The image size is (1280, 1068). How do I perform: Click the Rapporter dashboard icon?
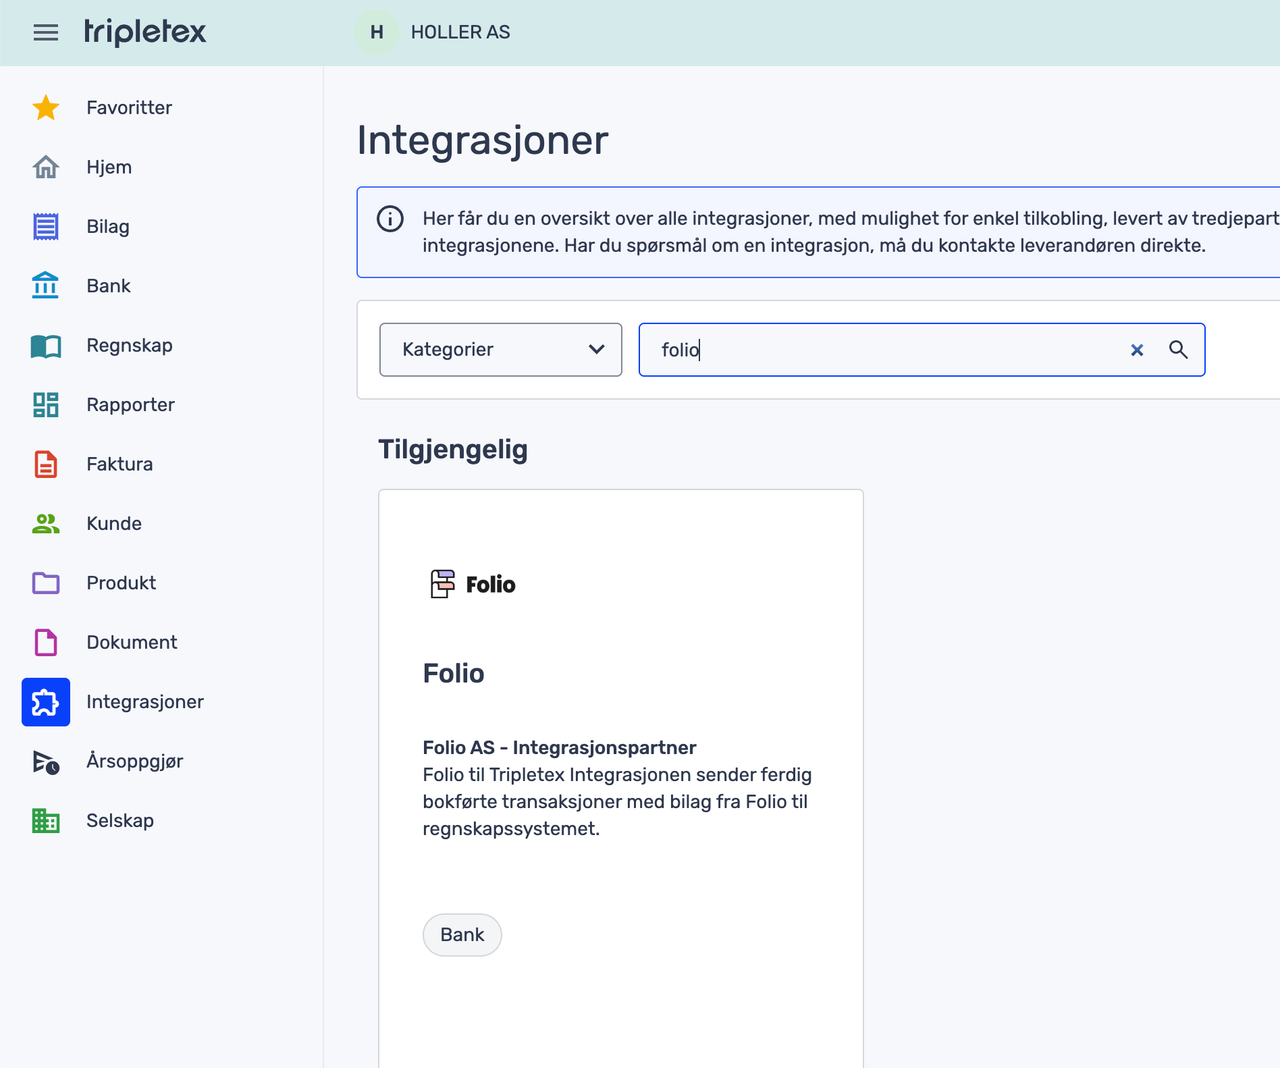pyautogui.click(x=46, y=405)
